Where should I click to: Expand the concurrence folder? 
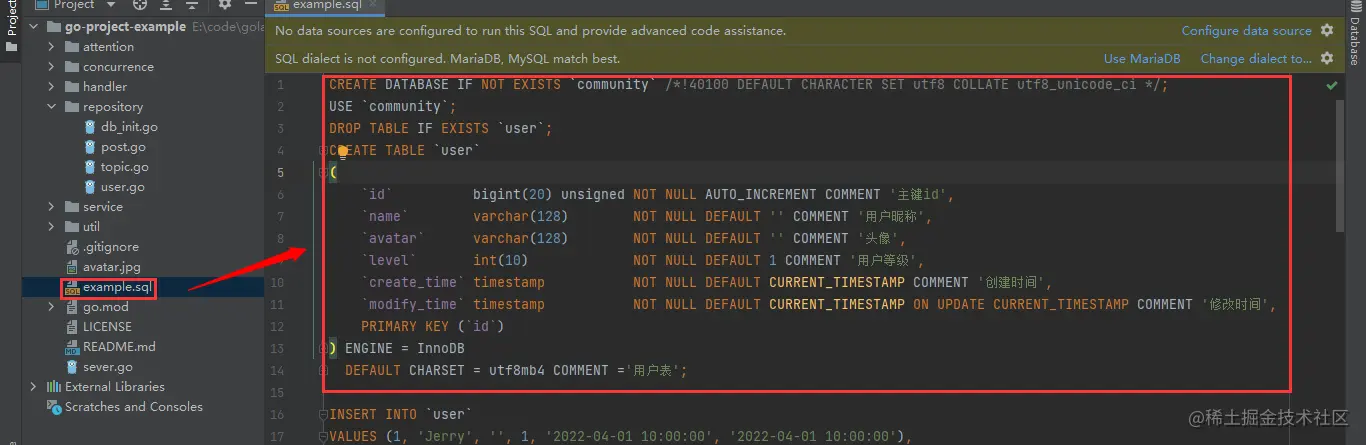(x=52, y=67)
